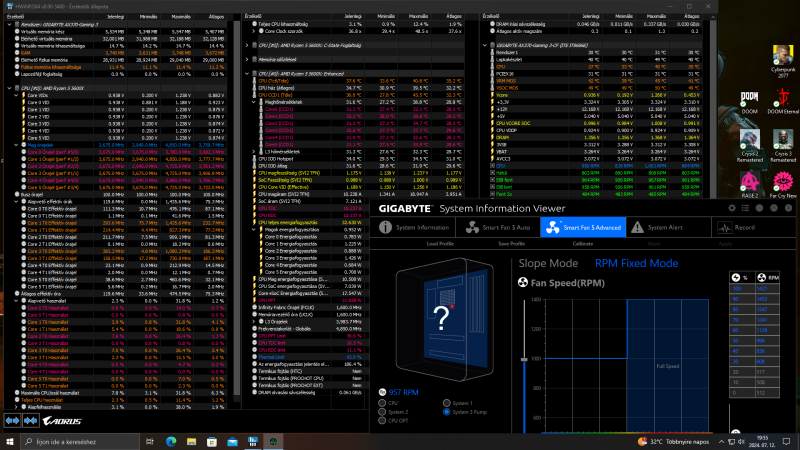Click the PC case image with question mark

pos(444,319)
